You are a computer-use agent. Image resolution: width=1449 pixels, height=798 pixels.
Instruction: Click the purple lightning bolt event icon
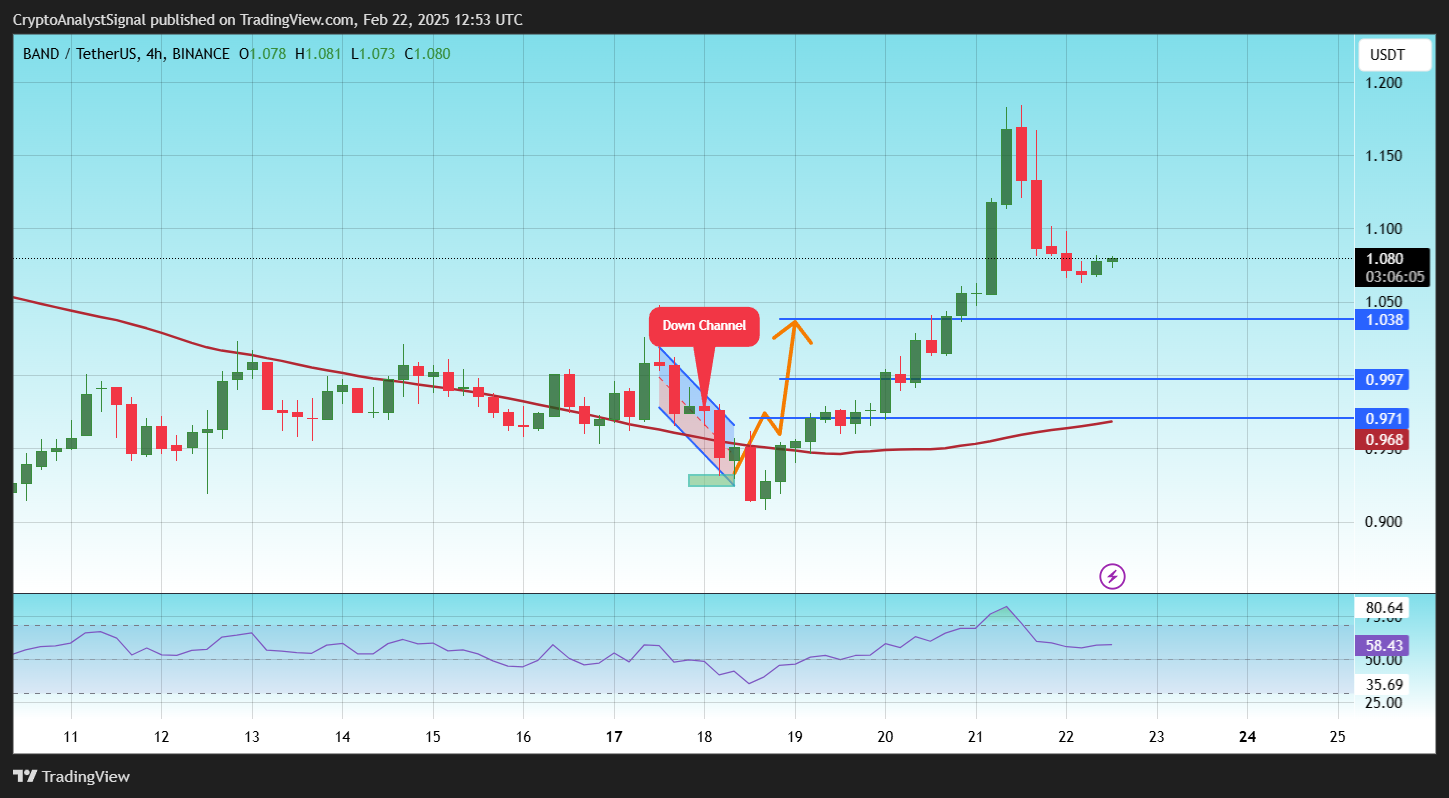(x=1113, y=576)
